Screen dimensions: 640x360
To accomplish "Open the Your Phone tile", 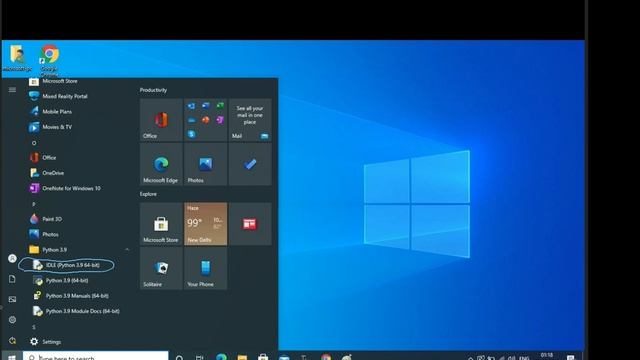I will coord(206,269).
